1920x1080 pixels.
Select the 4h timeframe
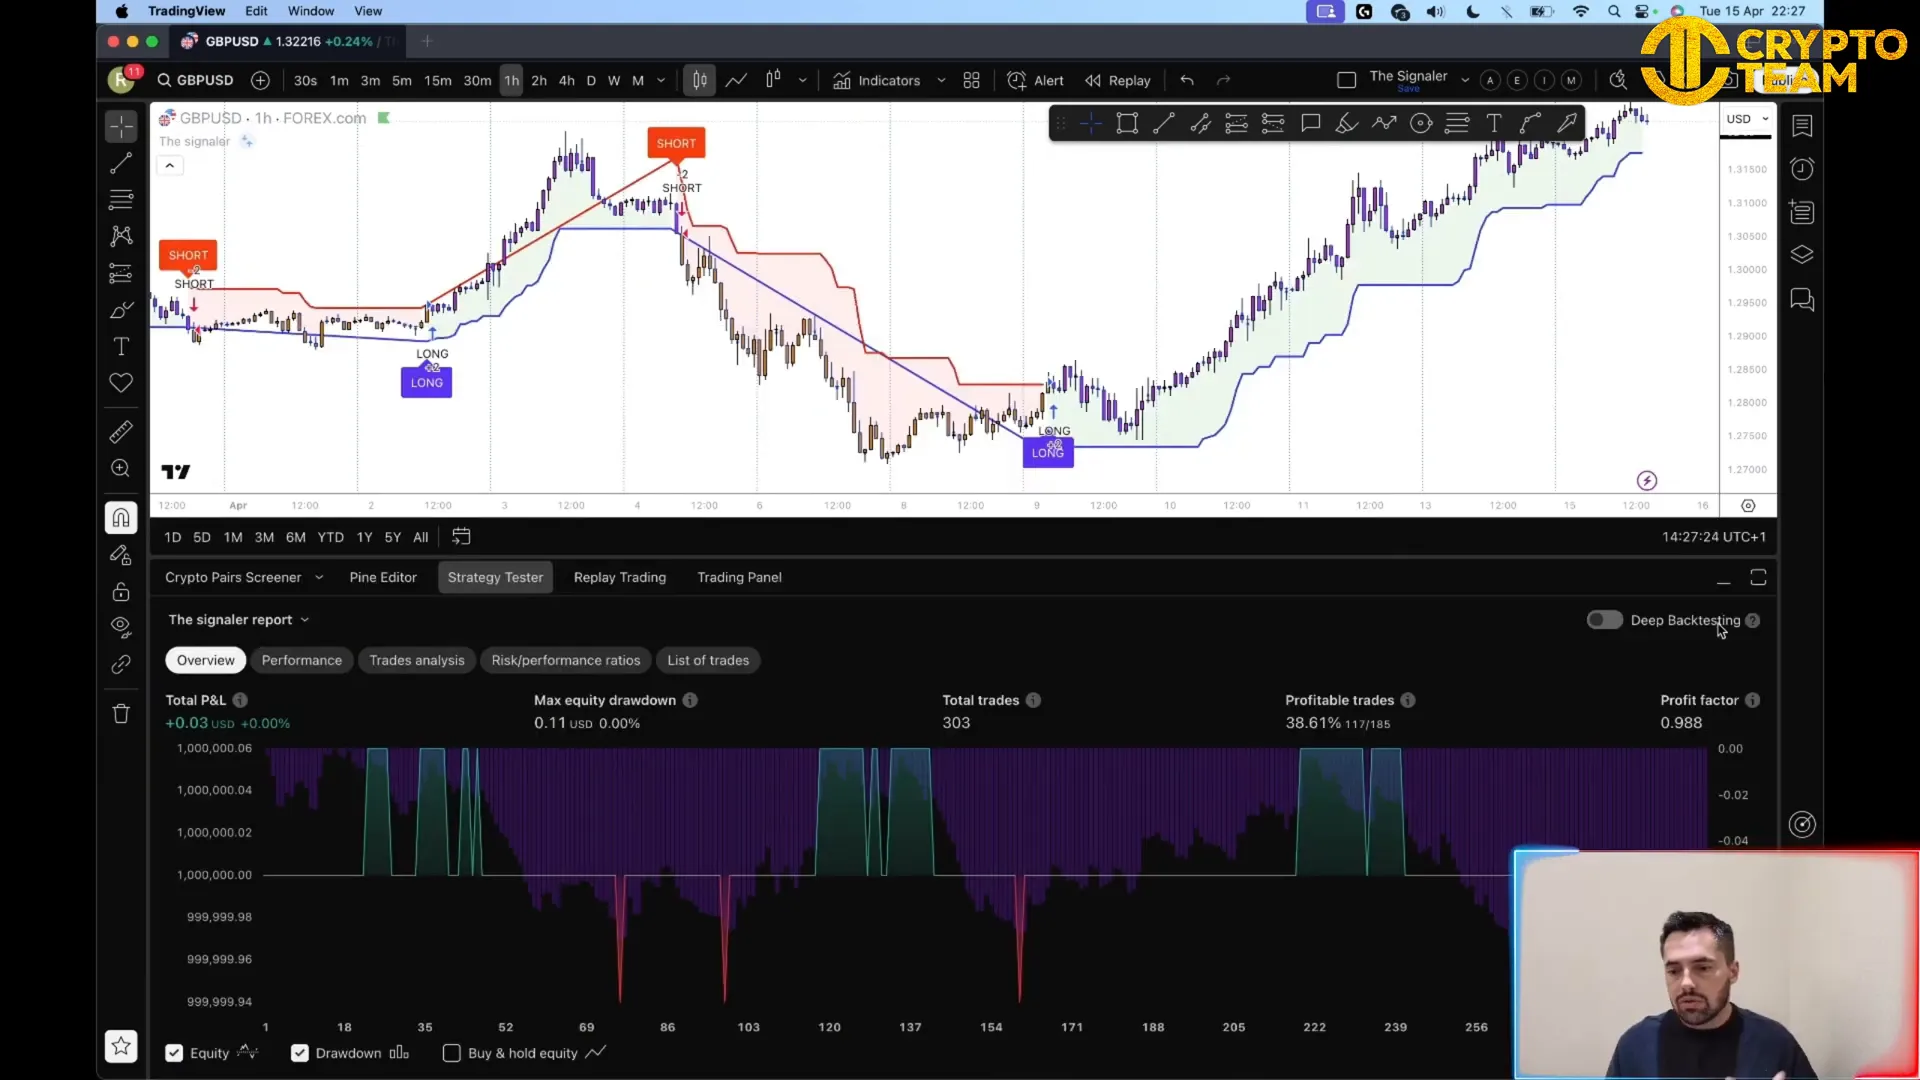coord(567,81)
